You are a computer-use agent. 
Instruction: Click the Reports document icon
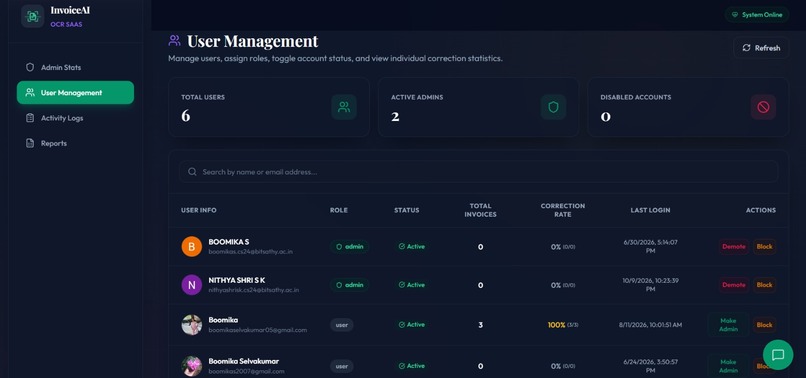point(30,143)
